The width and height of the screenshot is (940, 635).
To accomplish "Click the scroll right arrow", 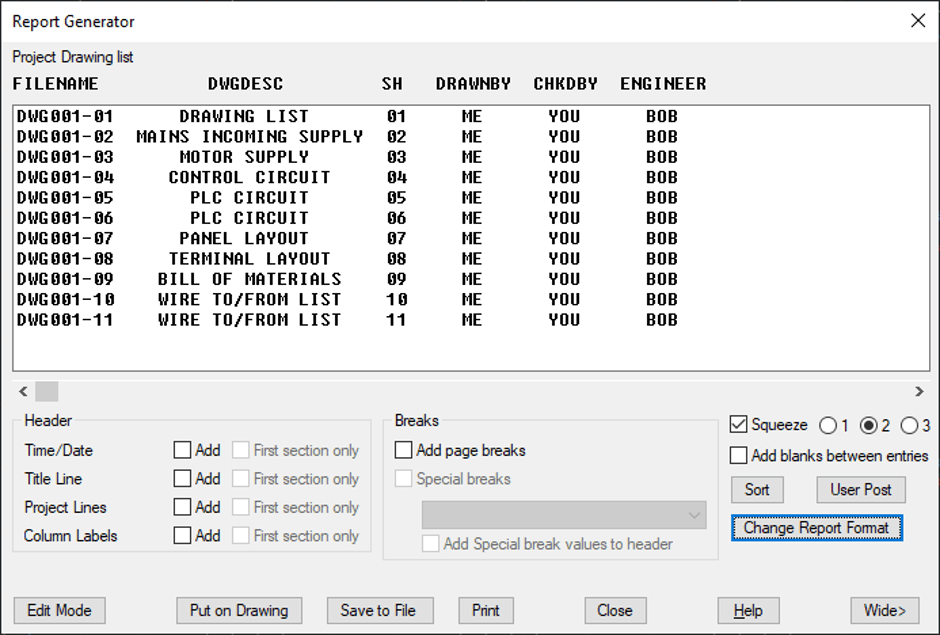I will [919, 392].
